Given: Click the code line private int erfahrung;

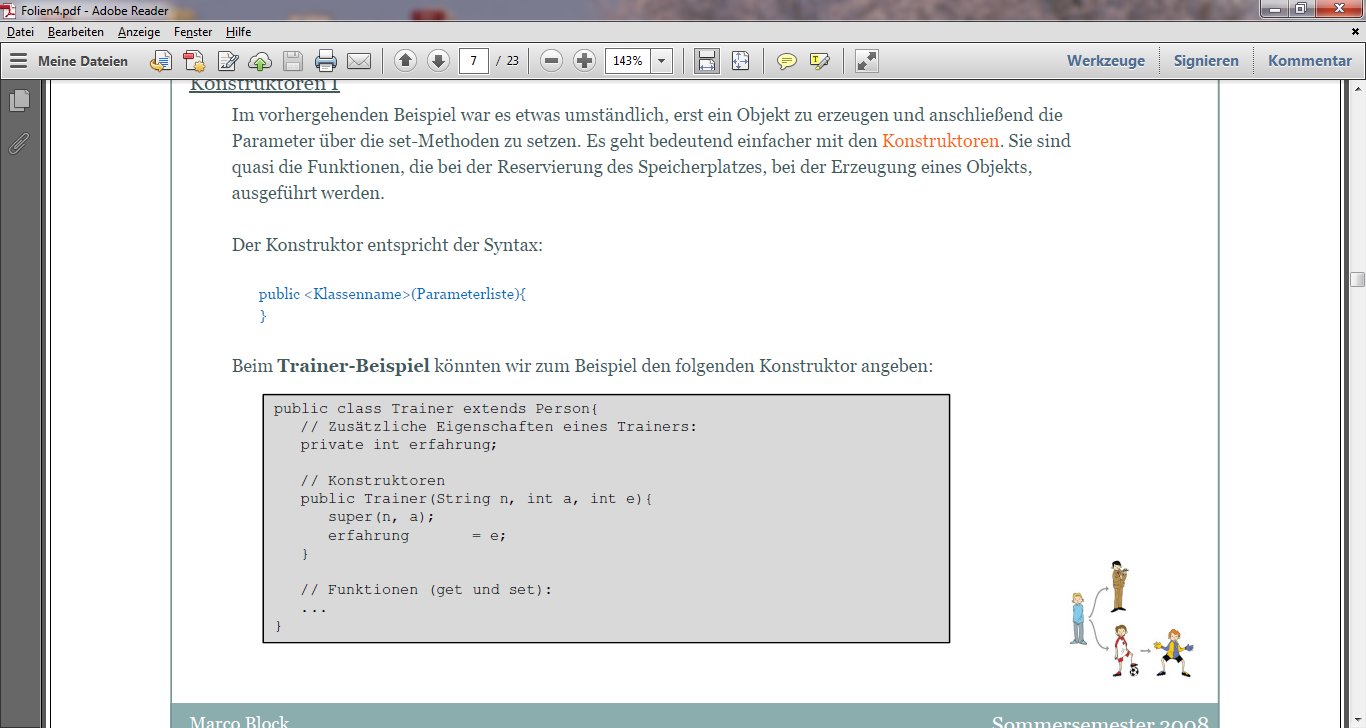Looking at the screenshot, I should tap(399, 445).
